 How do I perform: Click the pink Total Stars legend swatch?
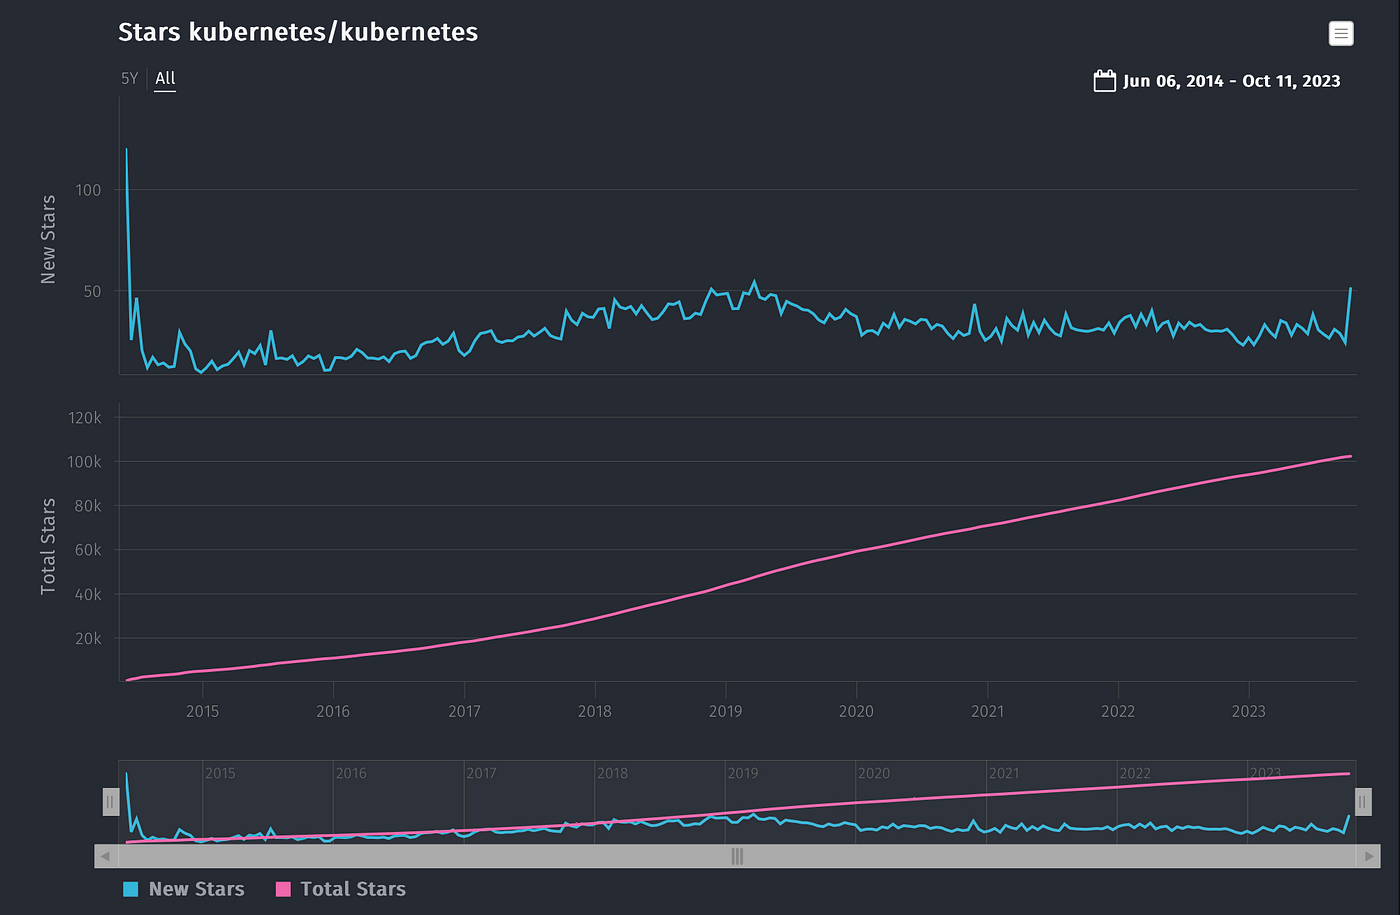(283, 889)
